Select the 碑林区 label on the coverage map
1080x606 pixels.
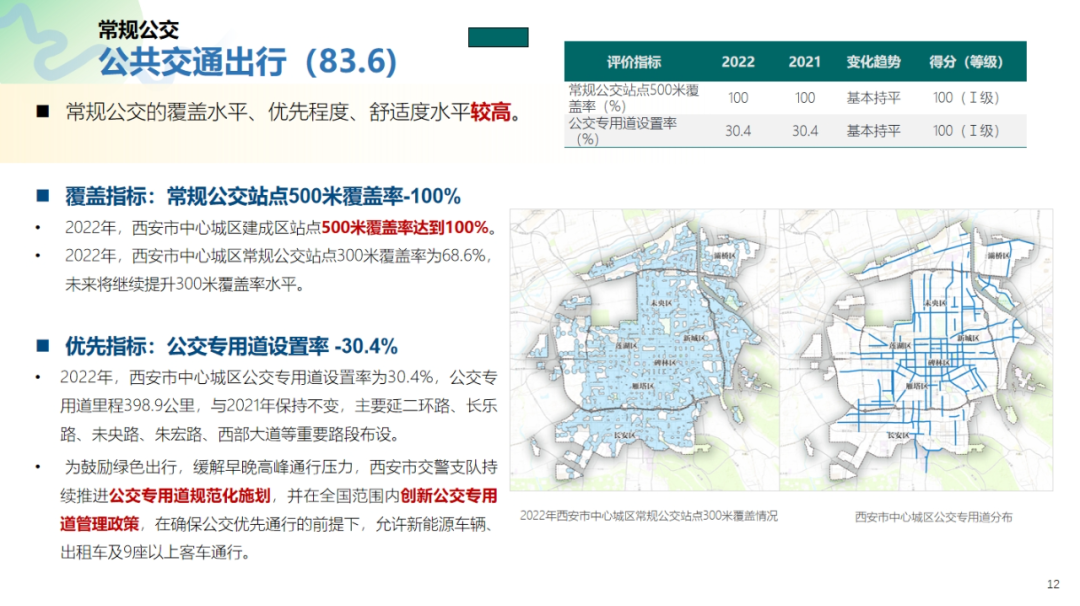667,362
